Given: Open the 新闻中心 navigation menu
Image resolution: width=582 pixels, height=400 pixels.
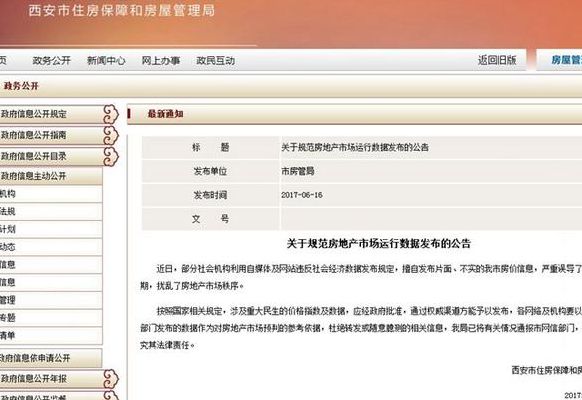Looking at the screenshot, I should click(x=106, y=60).
